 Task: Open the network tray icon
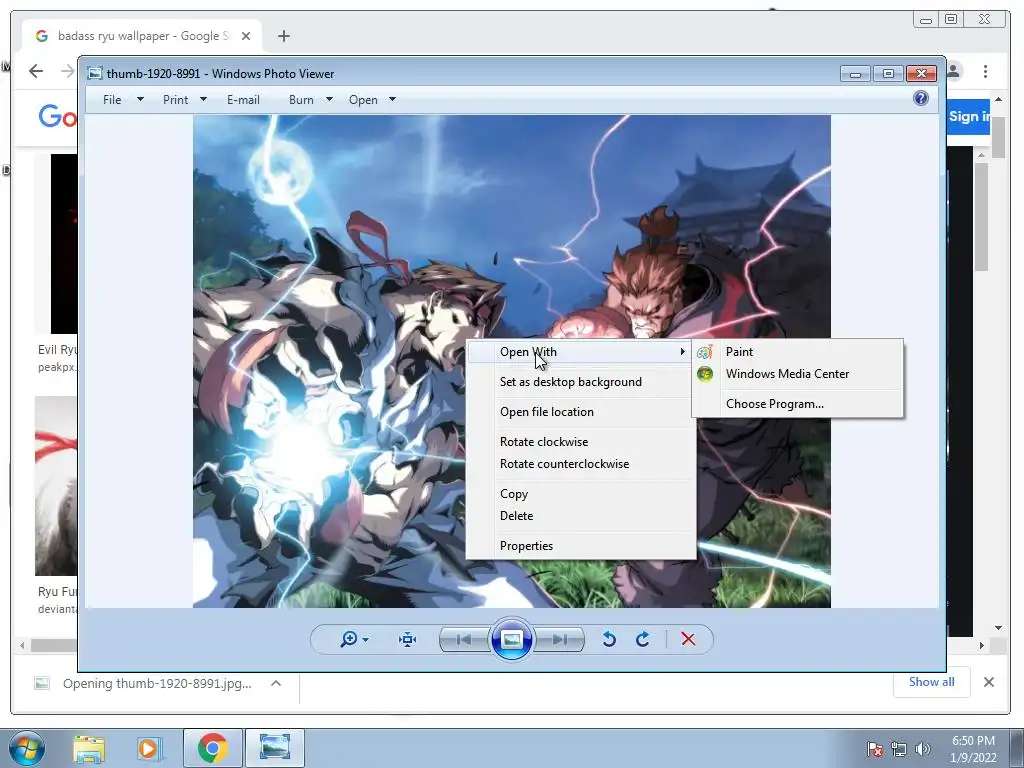click(x=899, y=748)
